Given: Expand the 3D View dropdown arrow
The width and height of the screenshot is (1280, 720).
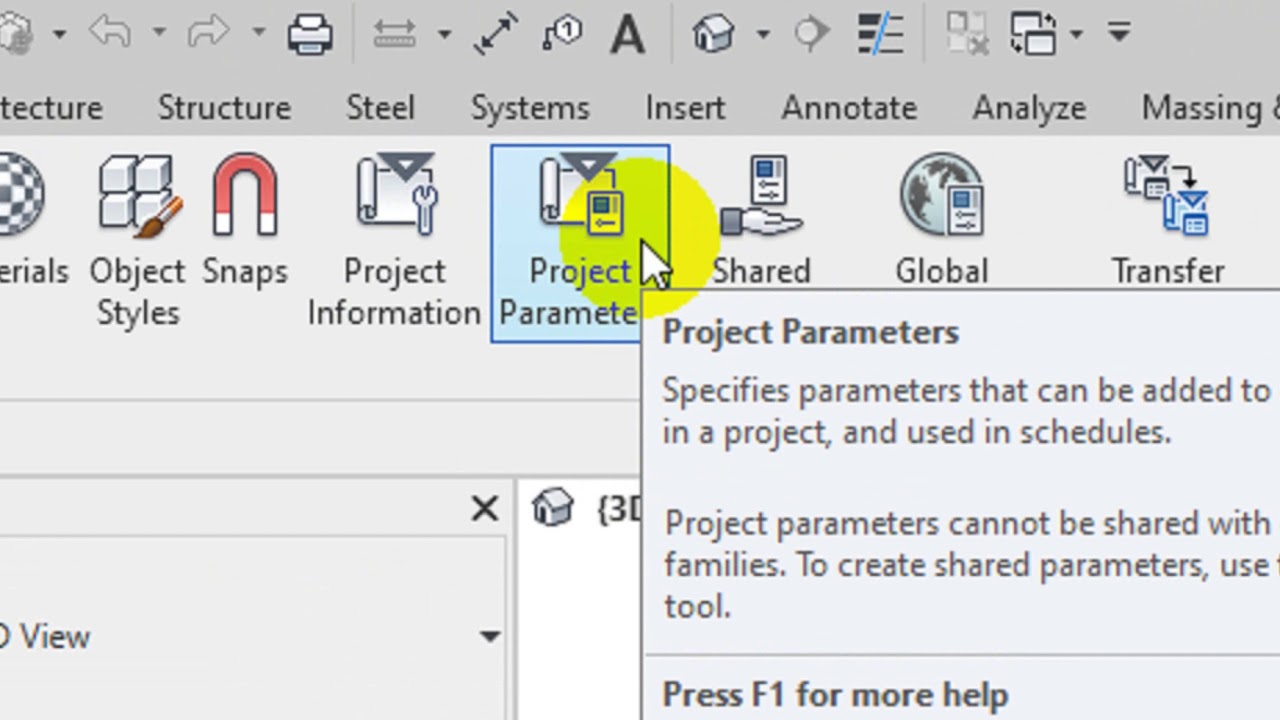Looking at the screenshot, I should click(763, 34).
